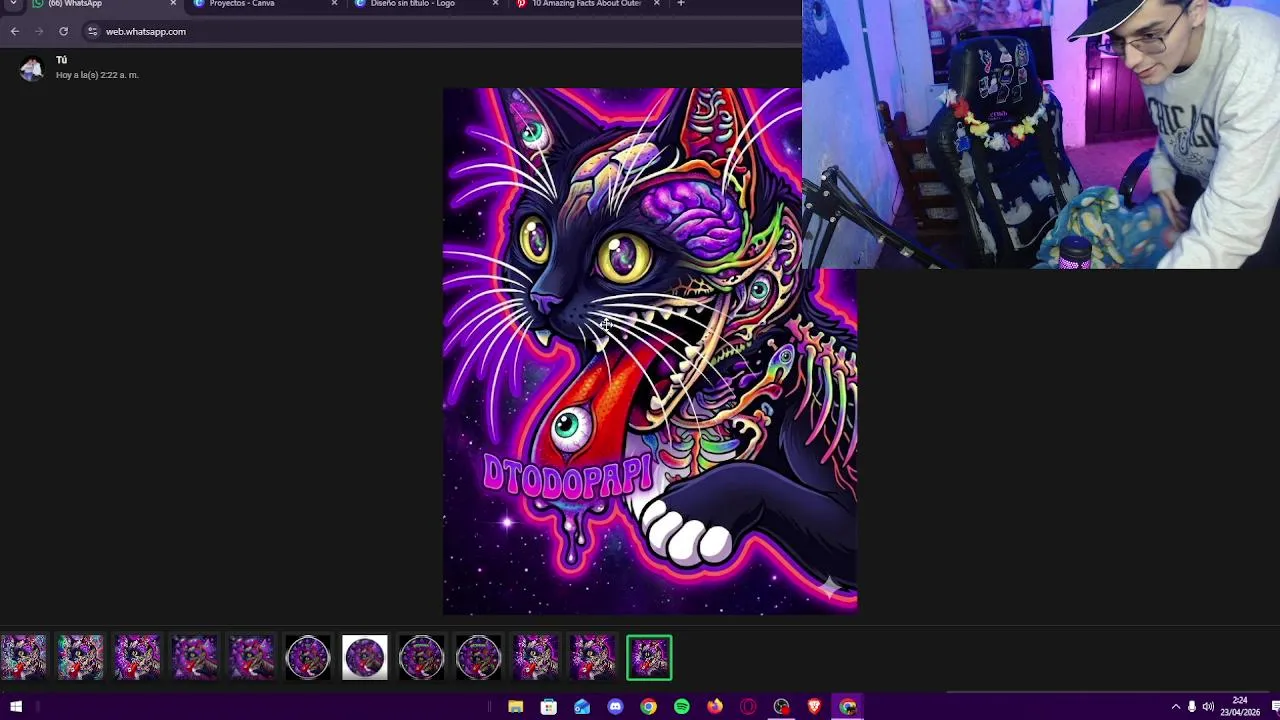1280x720 pixels.
Task: Select the third thumbnail in the media strip
Action: (137, 658)
